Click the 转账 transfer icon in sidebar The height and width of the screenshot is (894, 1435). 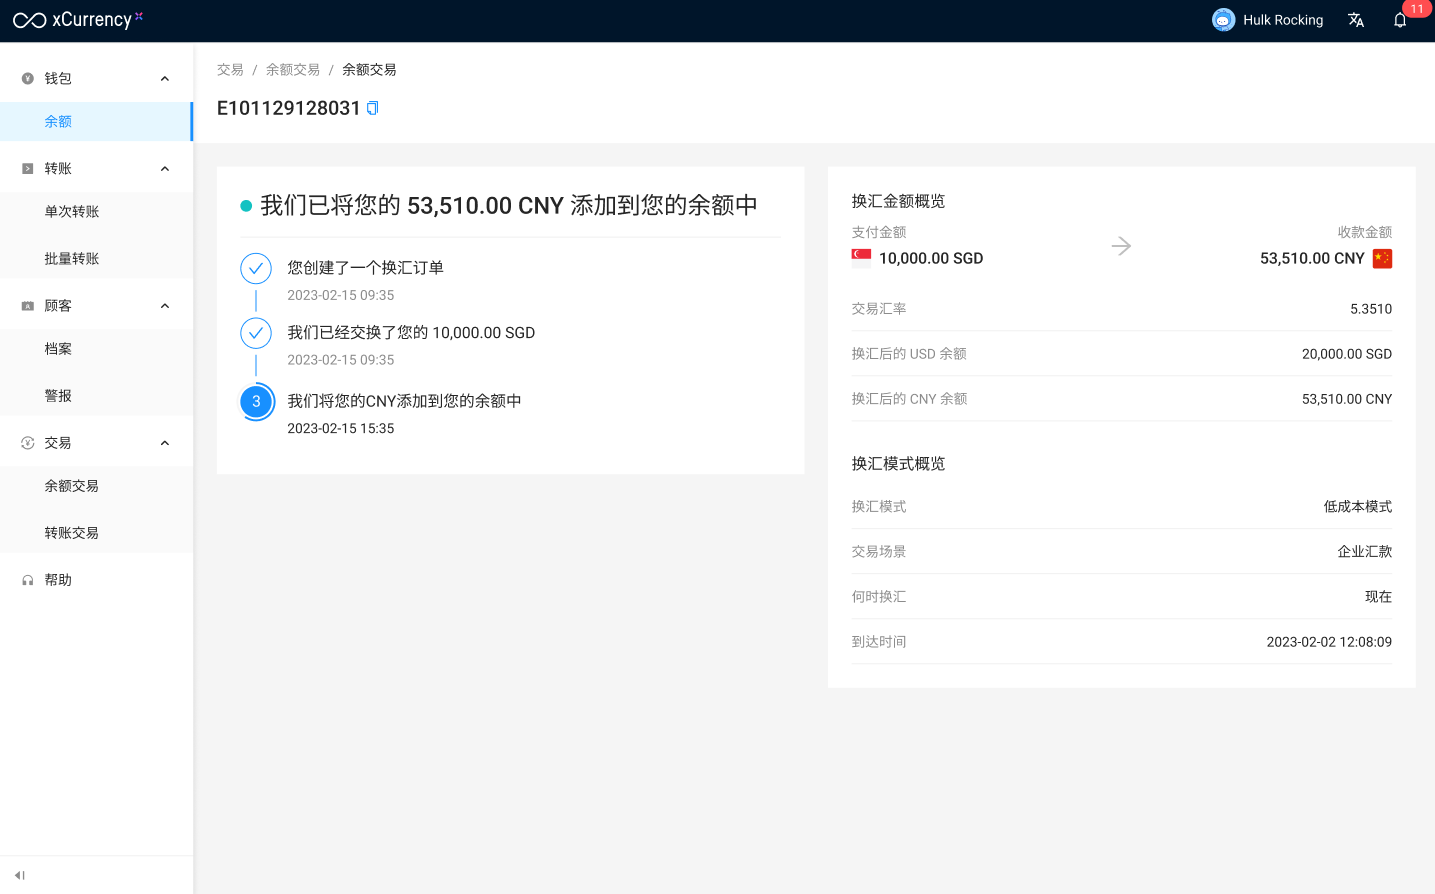click(x=28, y=169)
